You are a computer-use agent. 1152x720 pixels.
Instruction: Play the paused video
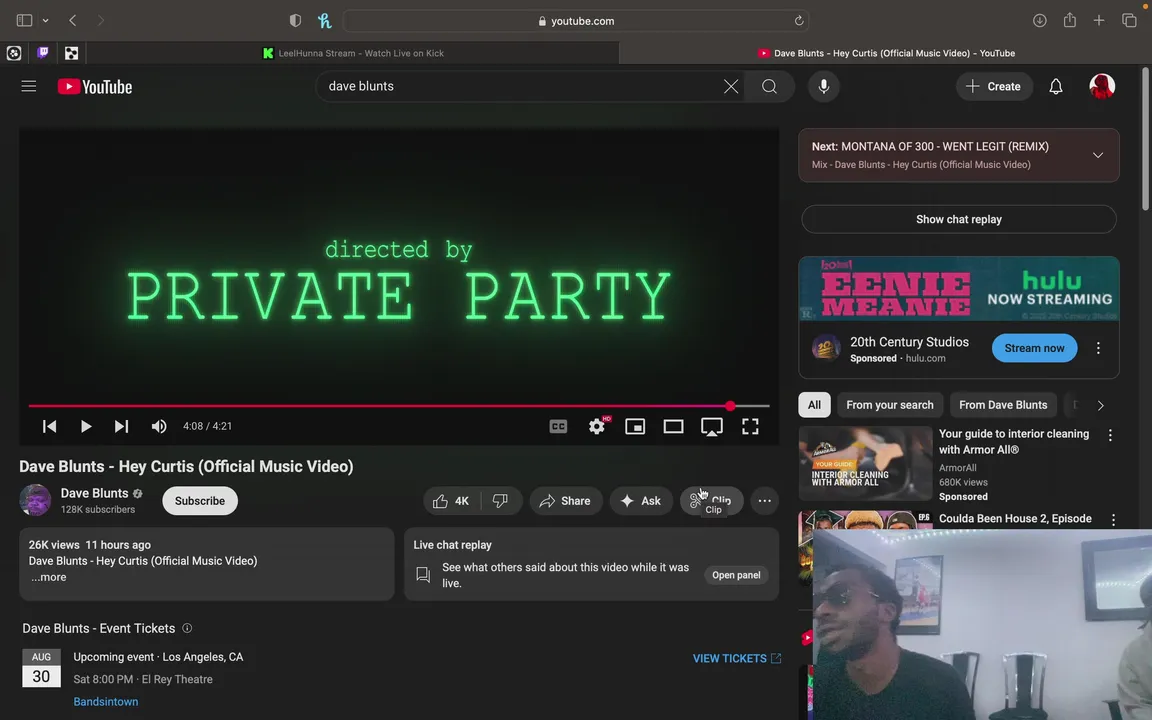tap(86, 426)
